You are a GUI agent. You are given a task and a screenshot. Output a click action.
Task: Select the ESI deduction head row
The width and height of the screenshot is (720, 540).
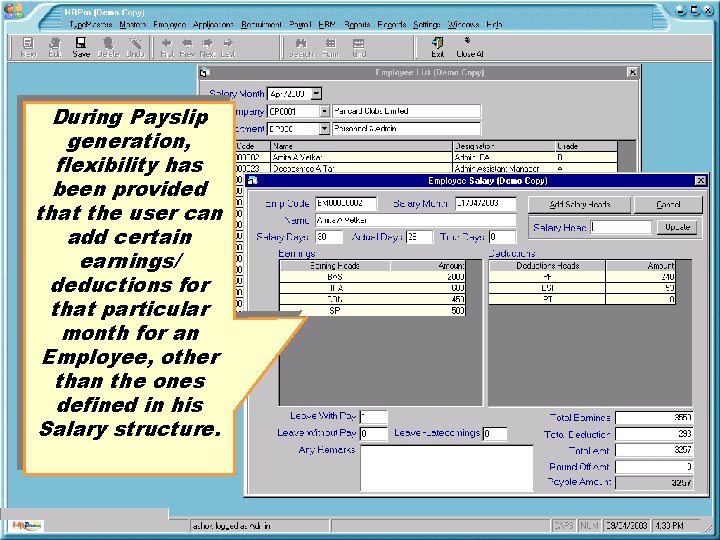tap(582, 288)
